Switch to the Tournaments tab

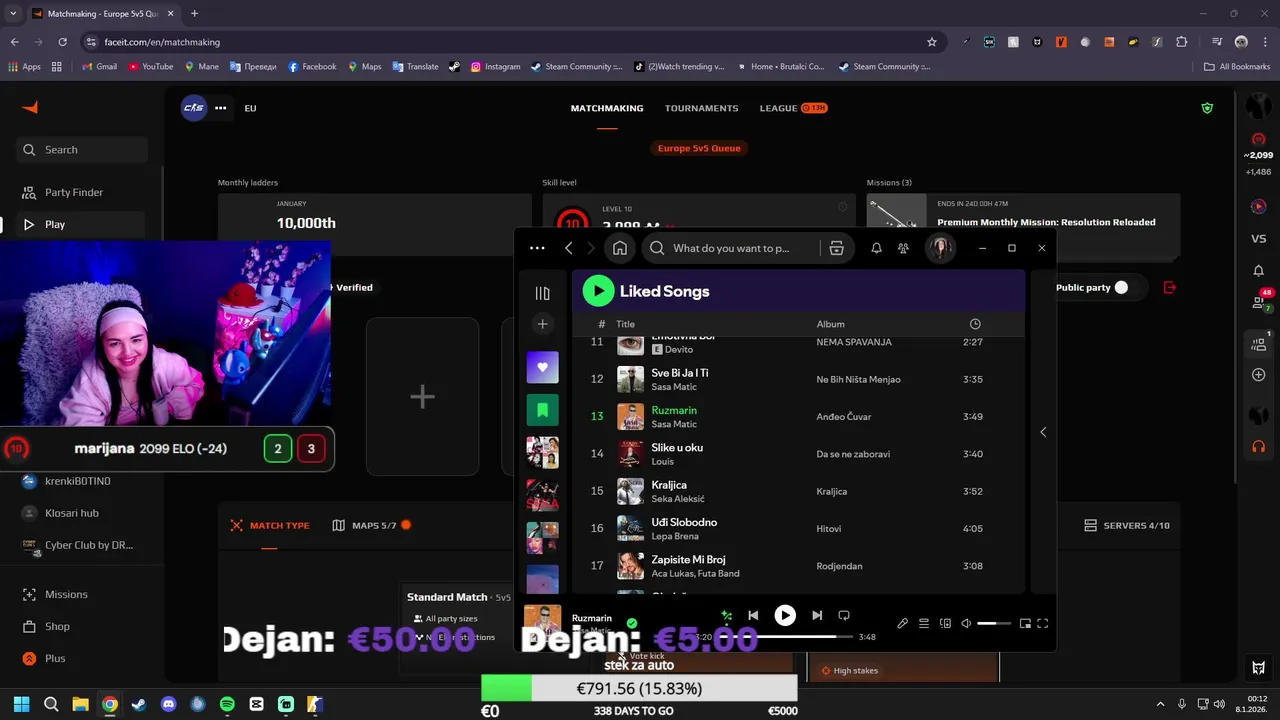(701, 108)
